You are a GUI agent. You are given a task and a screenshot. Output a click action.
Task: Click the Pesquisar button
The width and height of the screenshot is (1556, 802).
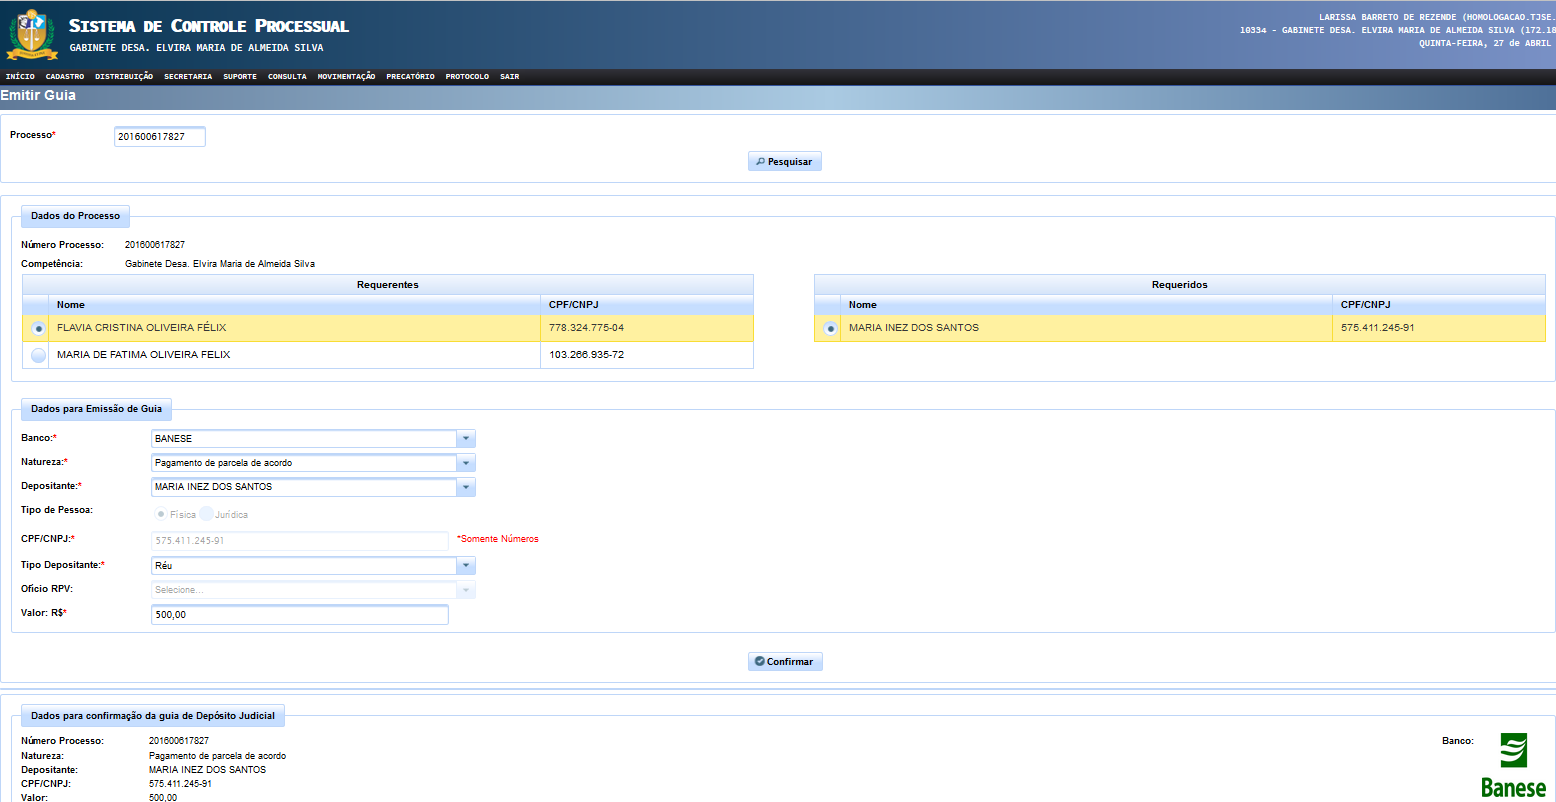tap(785, 162)
